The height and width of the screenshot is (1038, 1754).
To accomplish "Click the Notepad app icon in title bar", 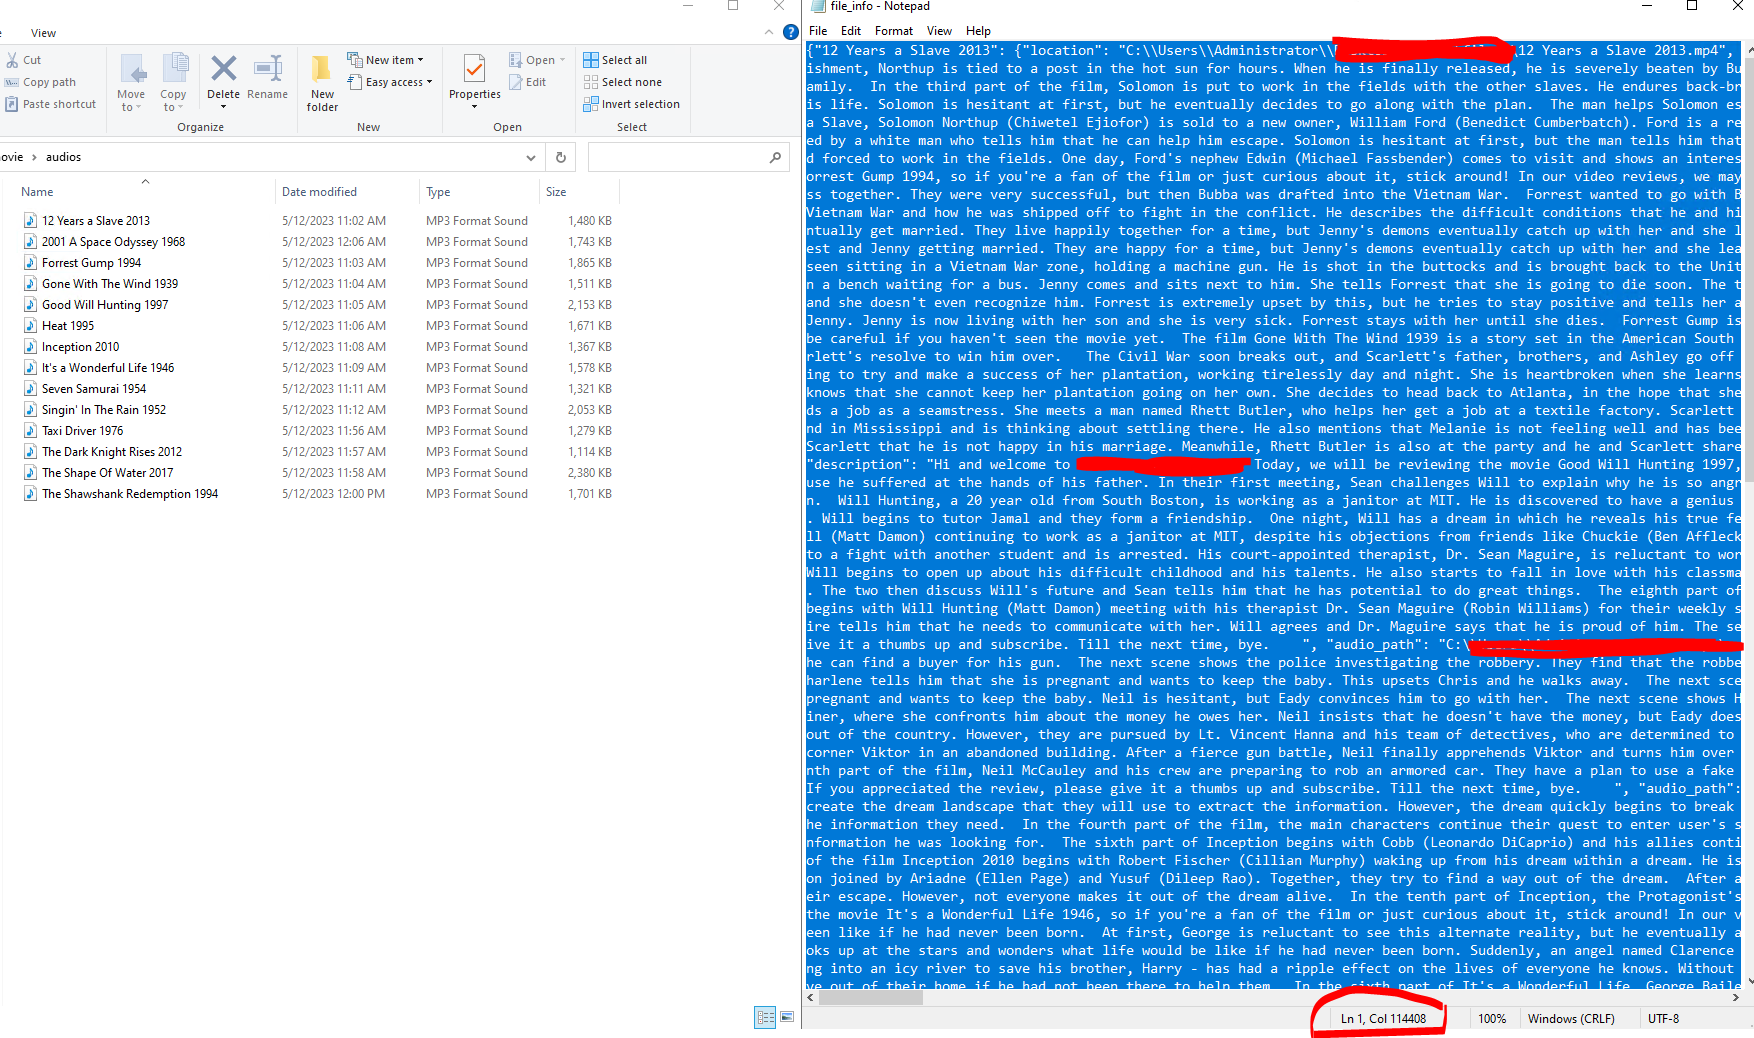I will pos(818,6).
